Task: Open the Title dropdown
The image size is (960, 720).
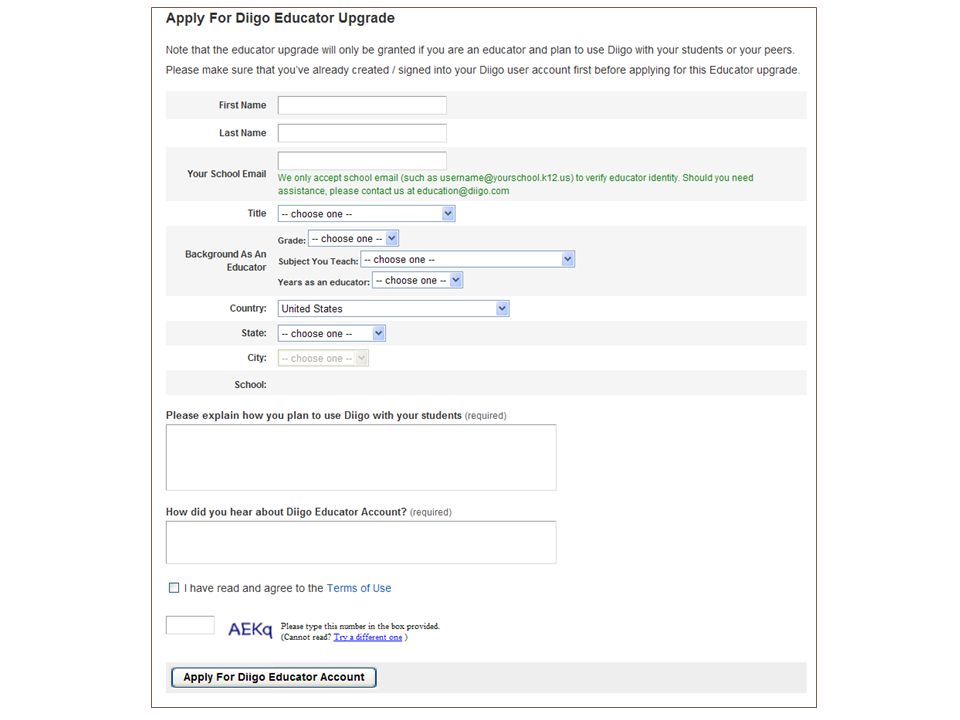Action: coord(366,214)
